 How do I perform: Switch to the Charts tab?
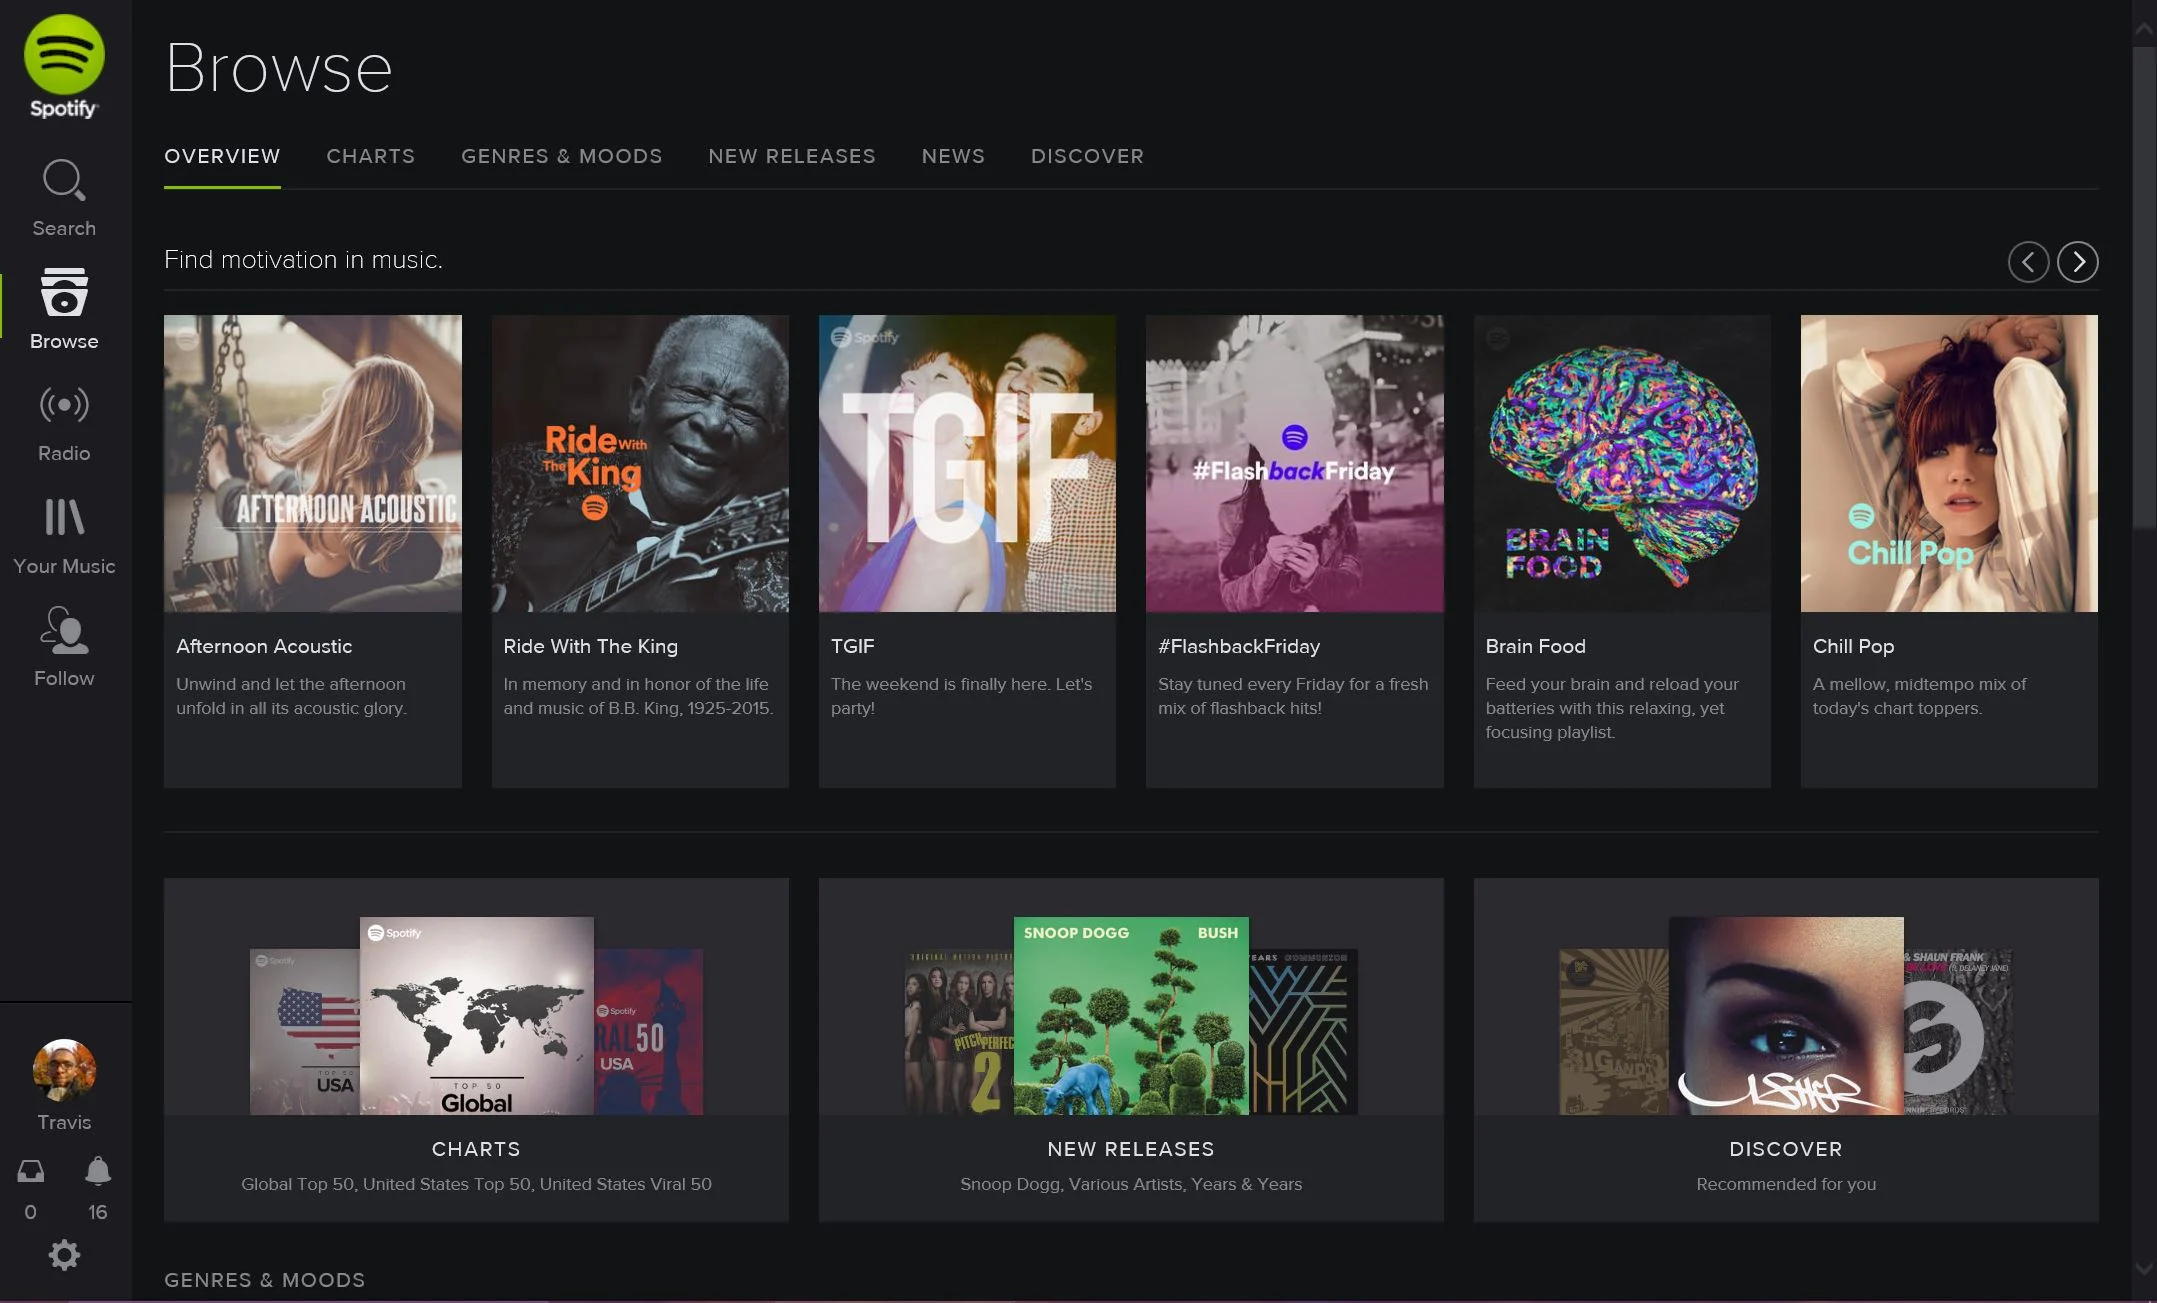pos(370,156)
